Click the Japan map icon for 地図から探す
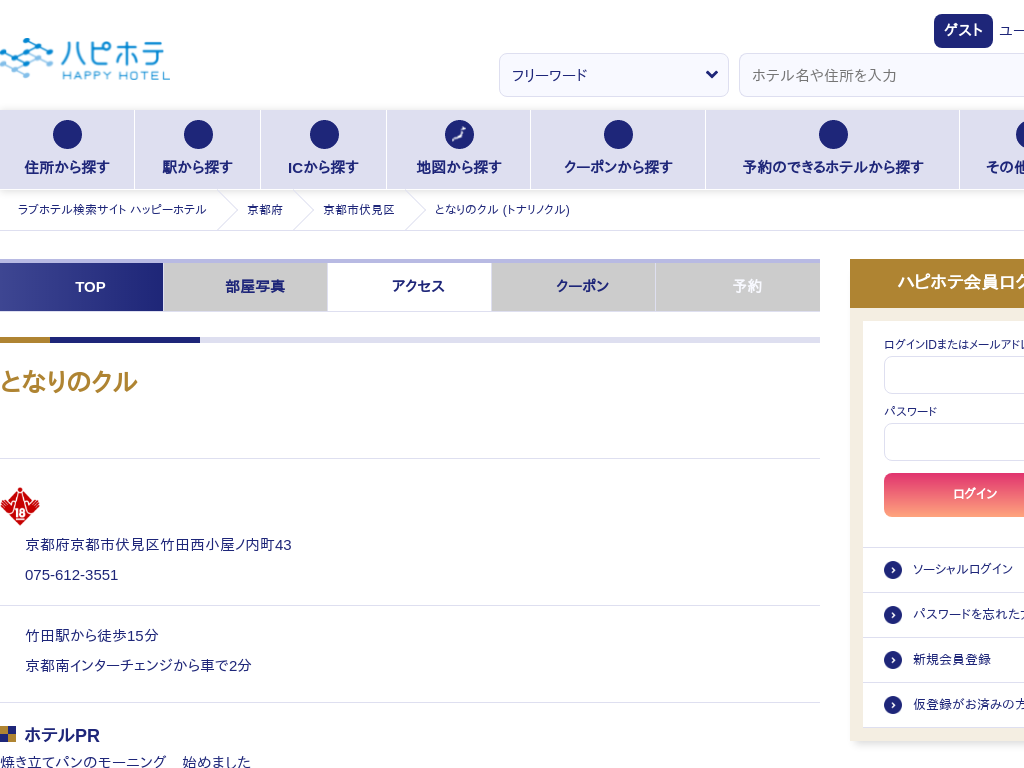This screenshot has width=1024, height=768. [459, 135]
